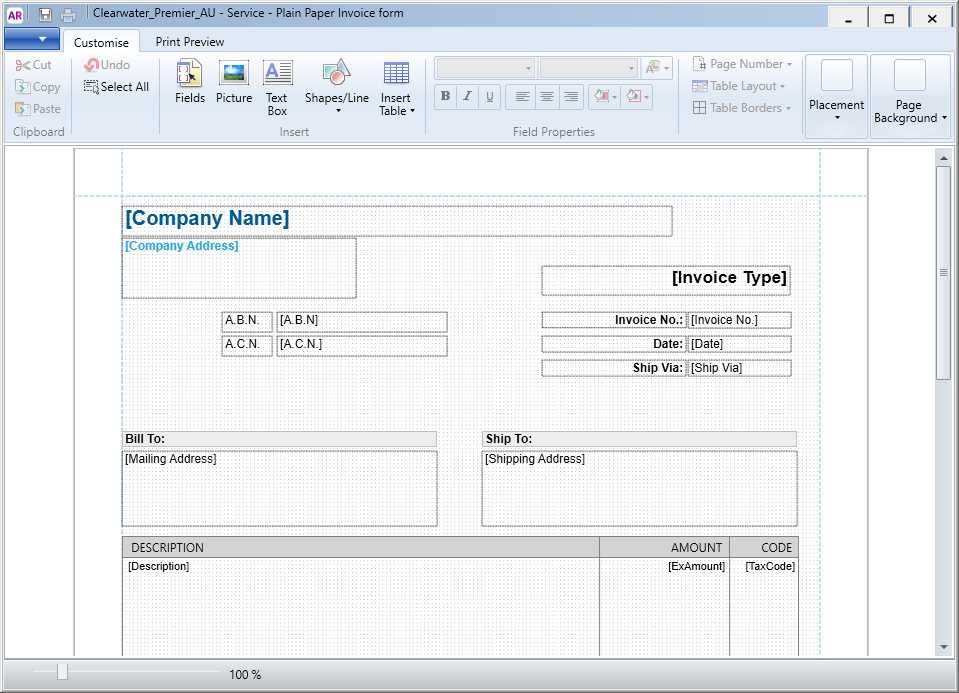Paste from clipboard
This screenshot has height=693, width=959.
pyautogui.click(x=38, y=109)
